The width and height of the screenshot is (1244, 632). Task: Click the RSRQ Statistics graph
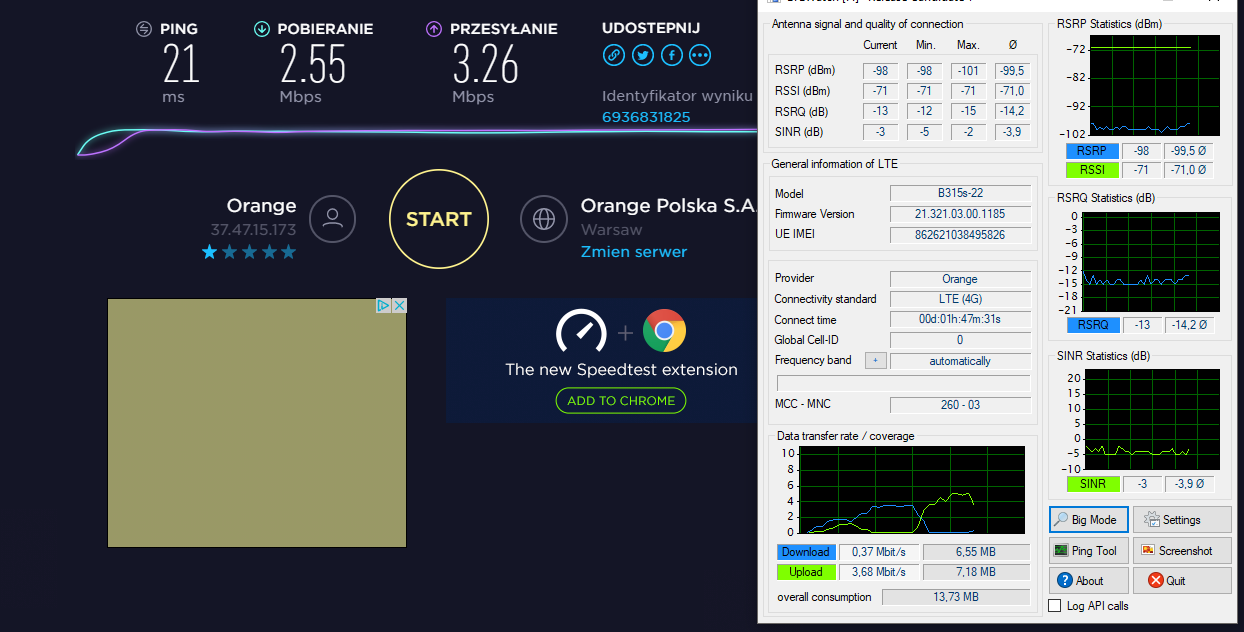pos(1153,262)
